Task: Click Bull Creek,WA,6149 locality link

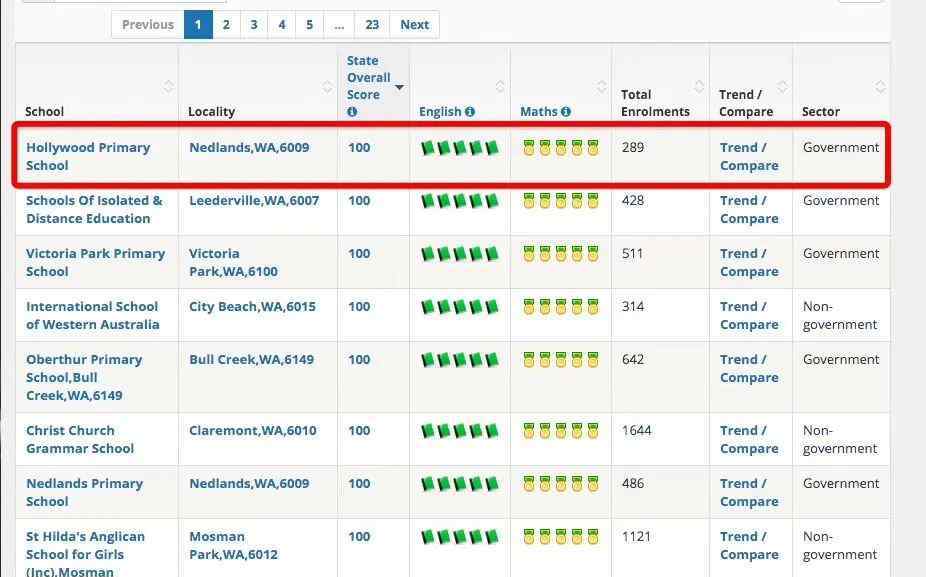Action: tap(251, 360)
